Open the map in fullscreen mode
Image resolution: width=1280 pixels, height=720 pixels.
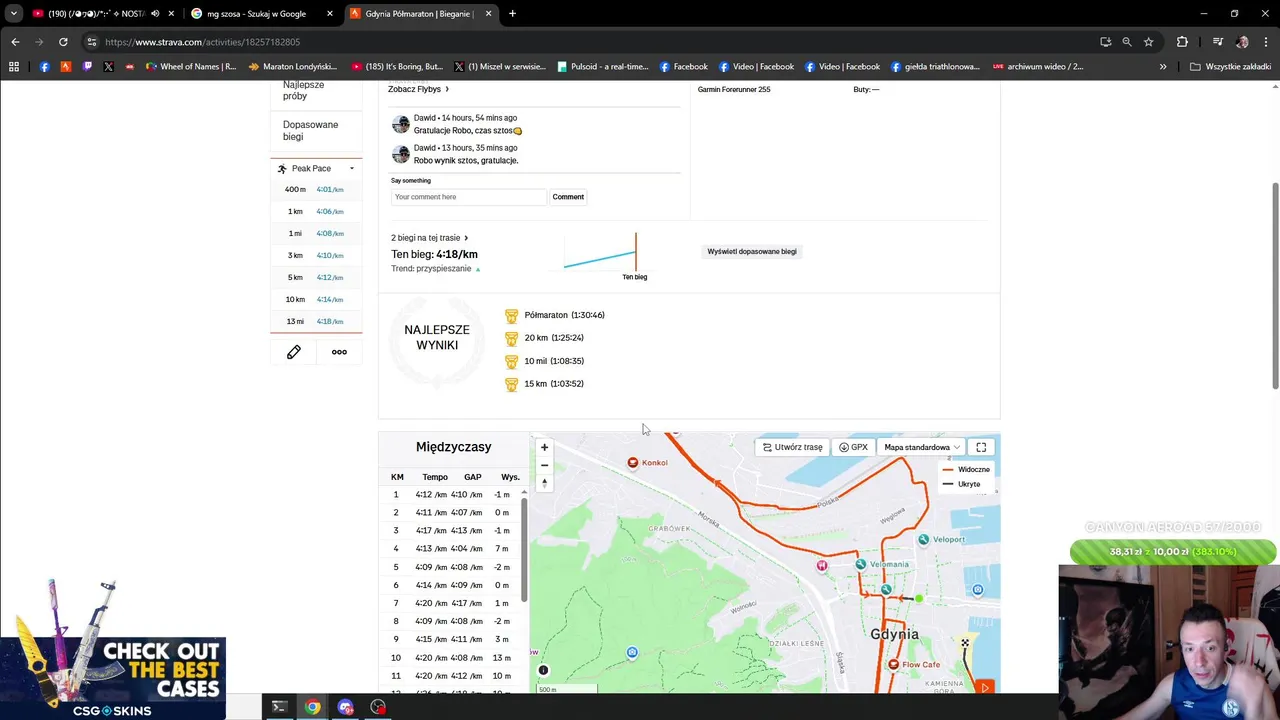(x=981, y=447)
